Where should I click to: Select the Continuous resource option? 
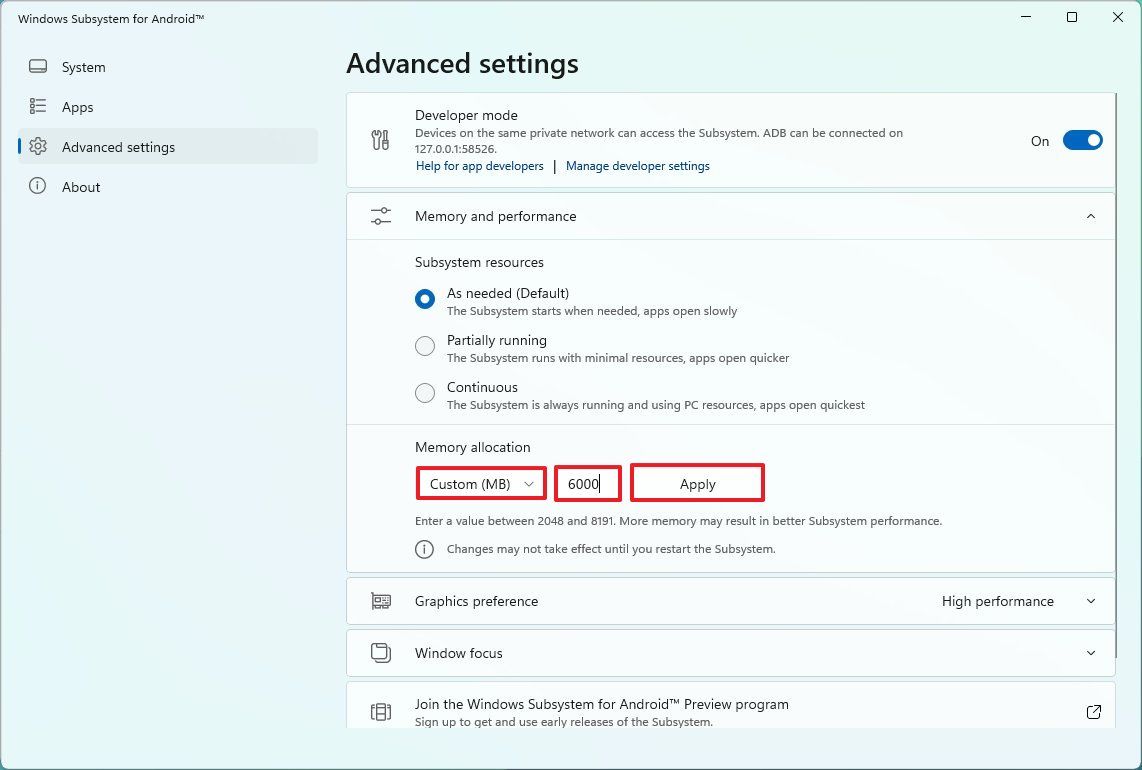(424, 393)
